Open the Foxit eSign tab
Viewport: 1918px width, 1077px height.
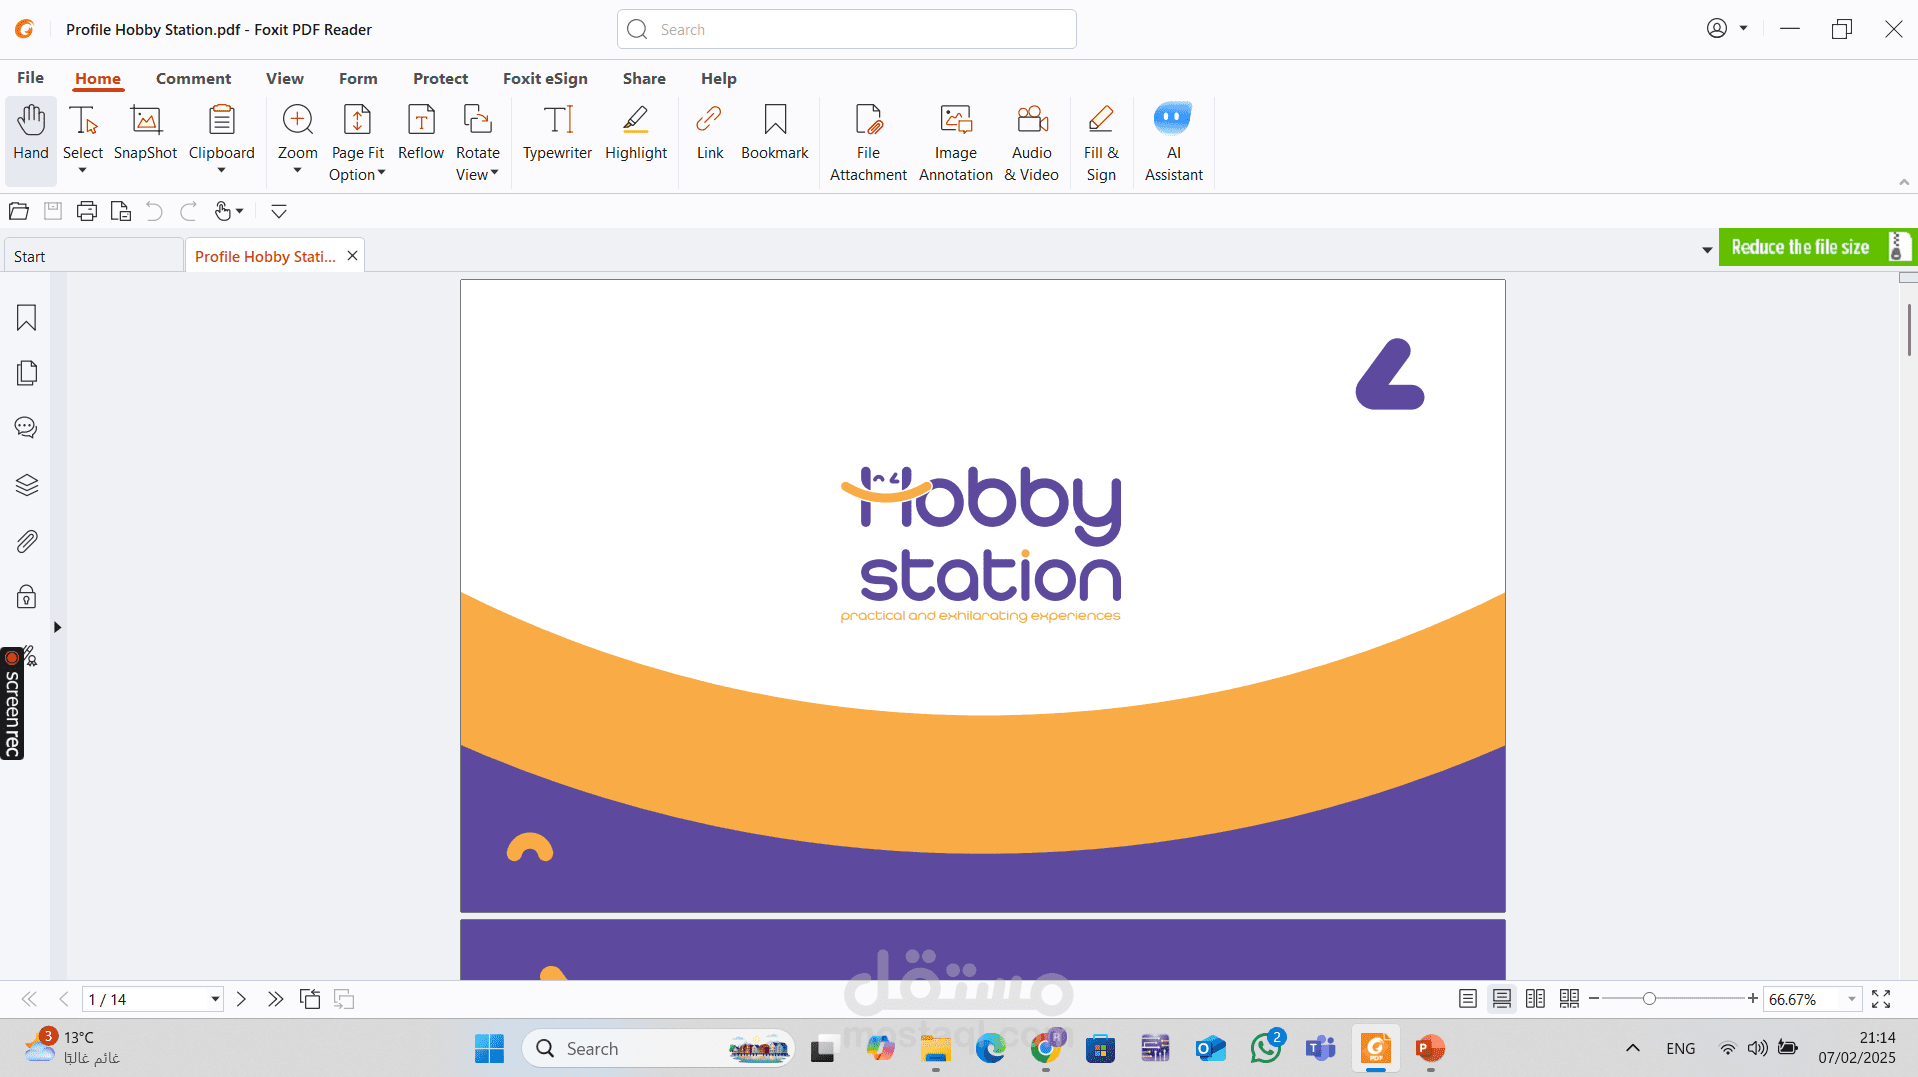[x=545, y=78]
